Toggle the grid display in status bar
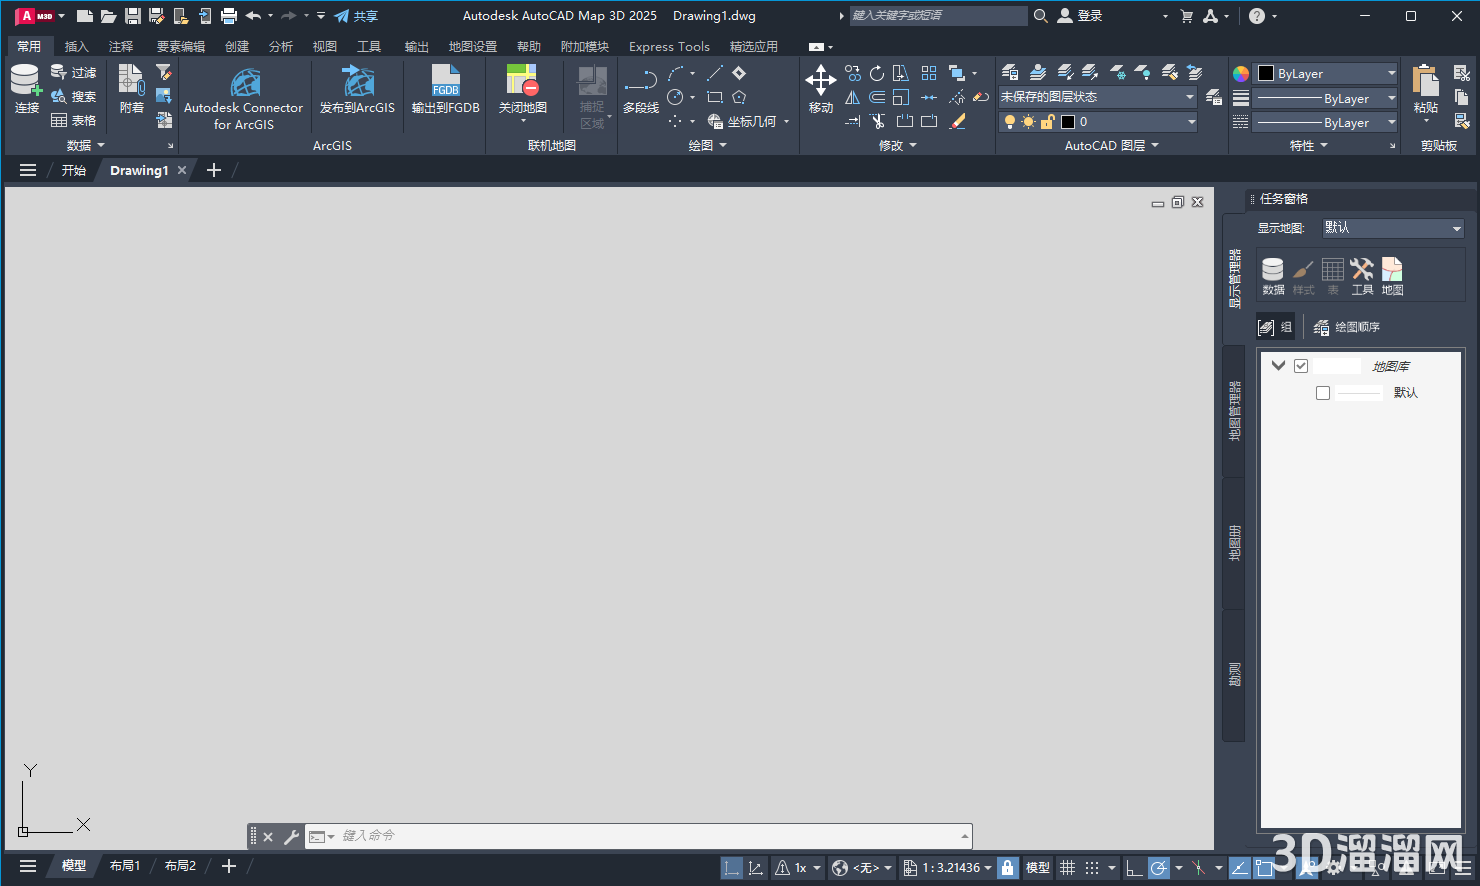The height and width of the screenshot is (886, 1480). coord(1068,868)
